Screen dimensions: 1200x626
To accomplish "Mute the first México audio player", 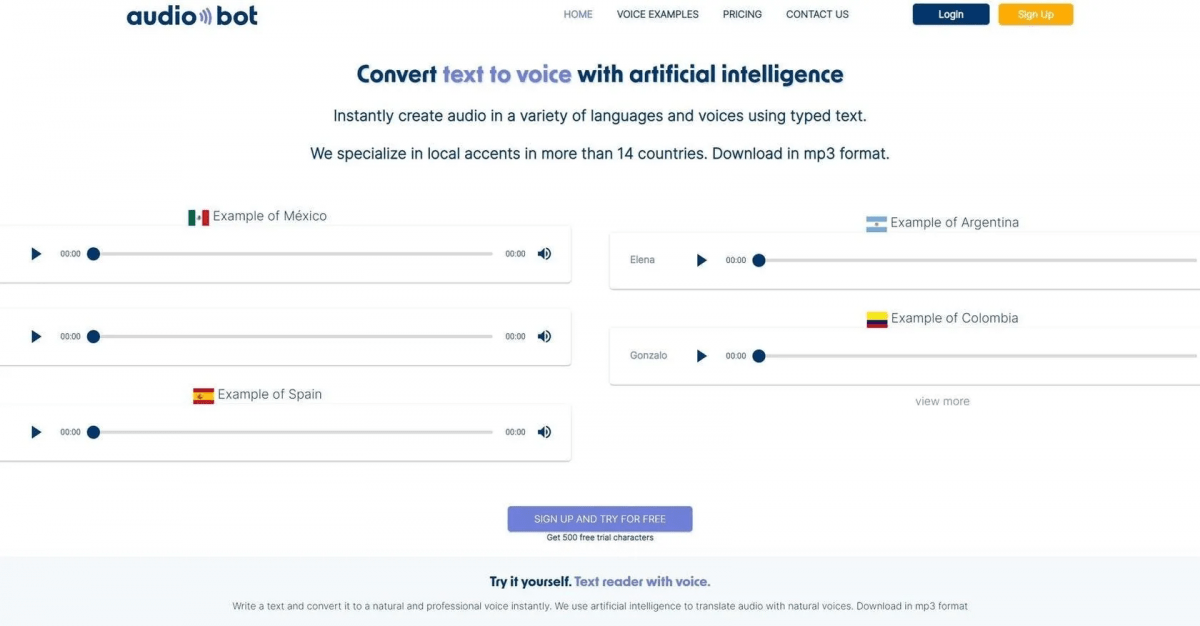I will click(544, 254).
